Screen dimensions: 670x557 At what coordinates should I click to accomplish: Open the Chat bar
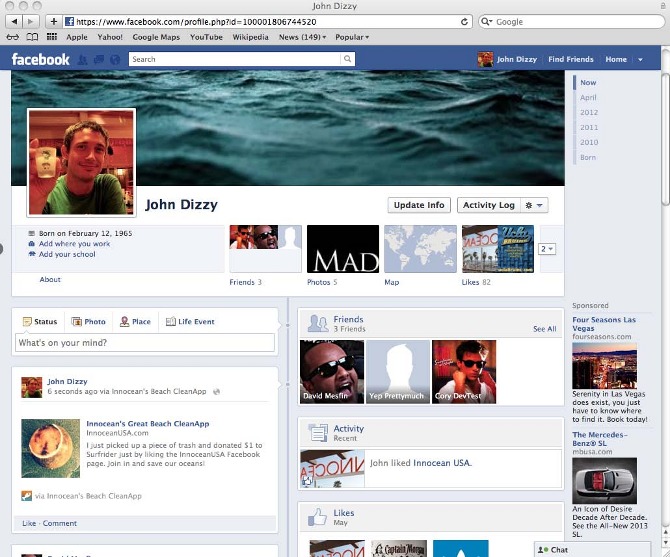[x=592, y=550]
